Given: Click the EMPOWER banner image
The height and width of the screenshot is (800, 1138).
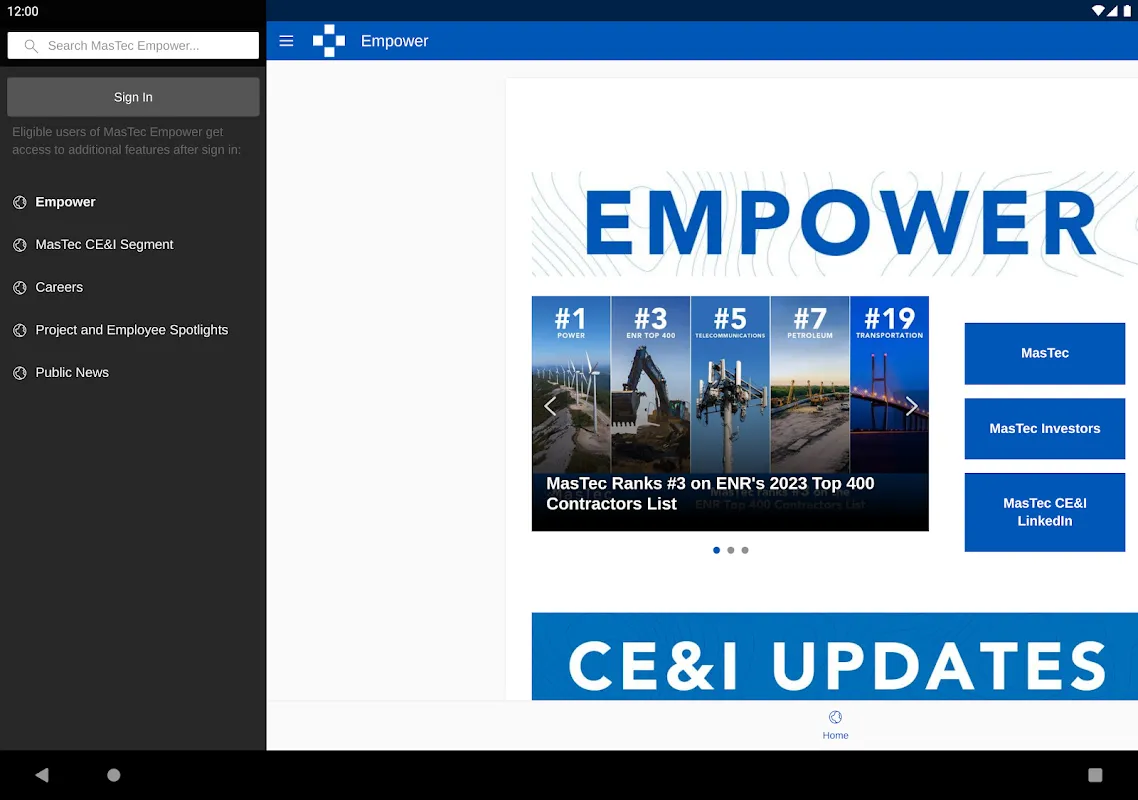Looking at the screenshot, I should [x=835, y=224].
